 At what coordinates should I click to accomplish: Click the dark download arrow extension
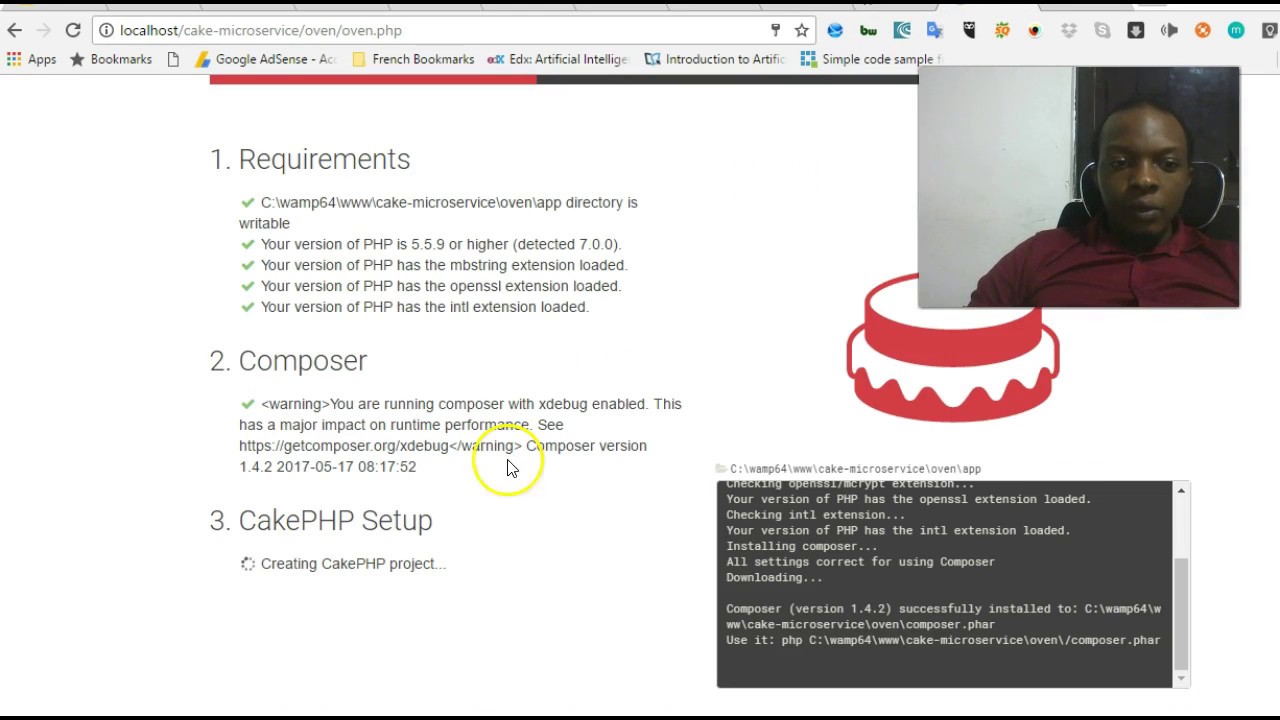tap(1136, 31)
